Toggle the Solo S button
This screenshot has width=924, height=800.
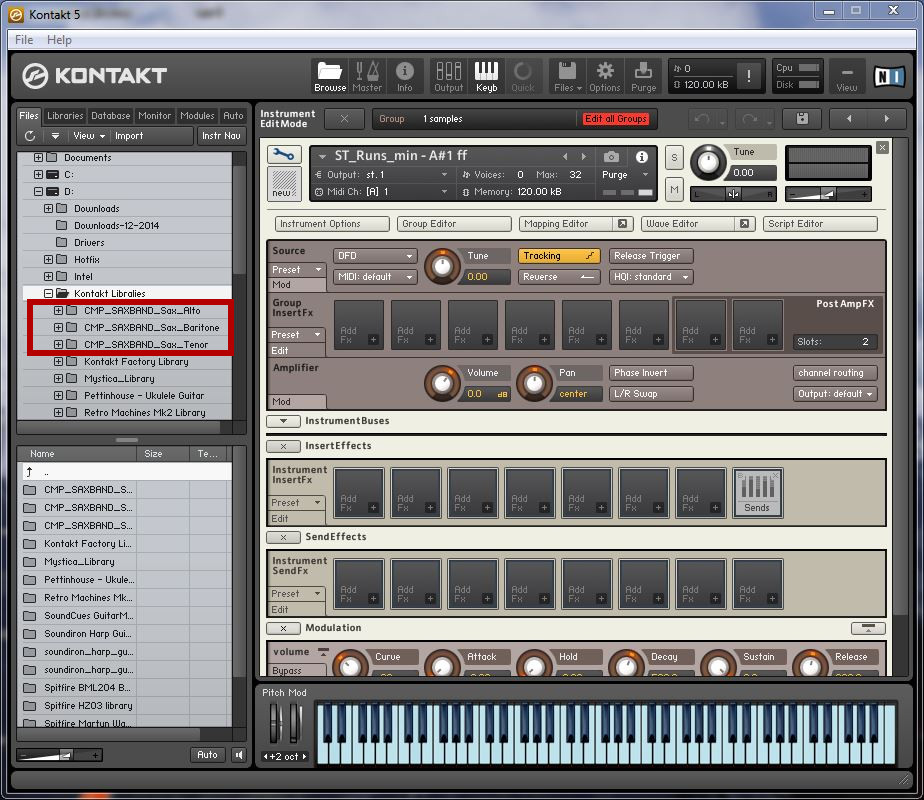[674, 158]
